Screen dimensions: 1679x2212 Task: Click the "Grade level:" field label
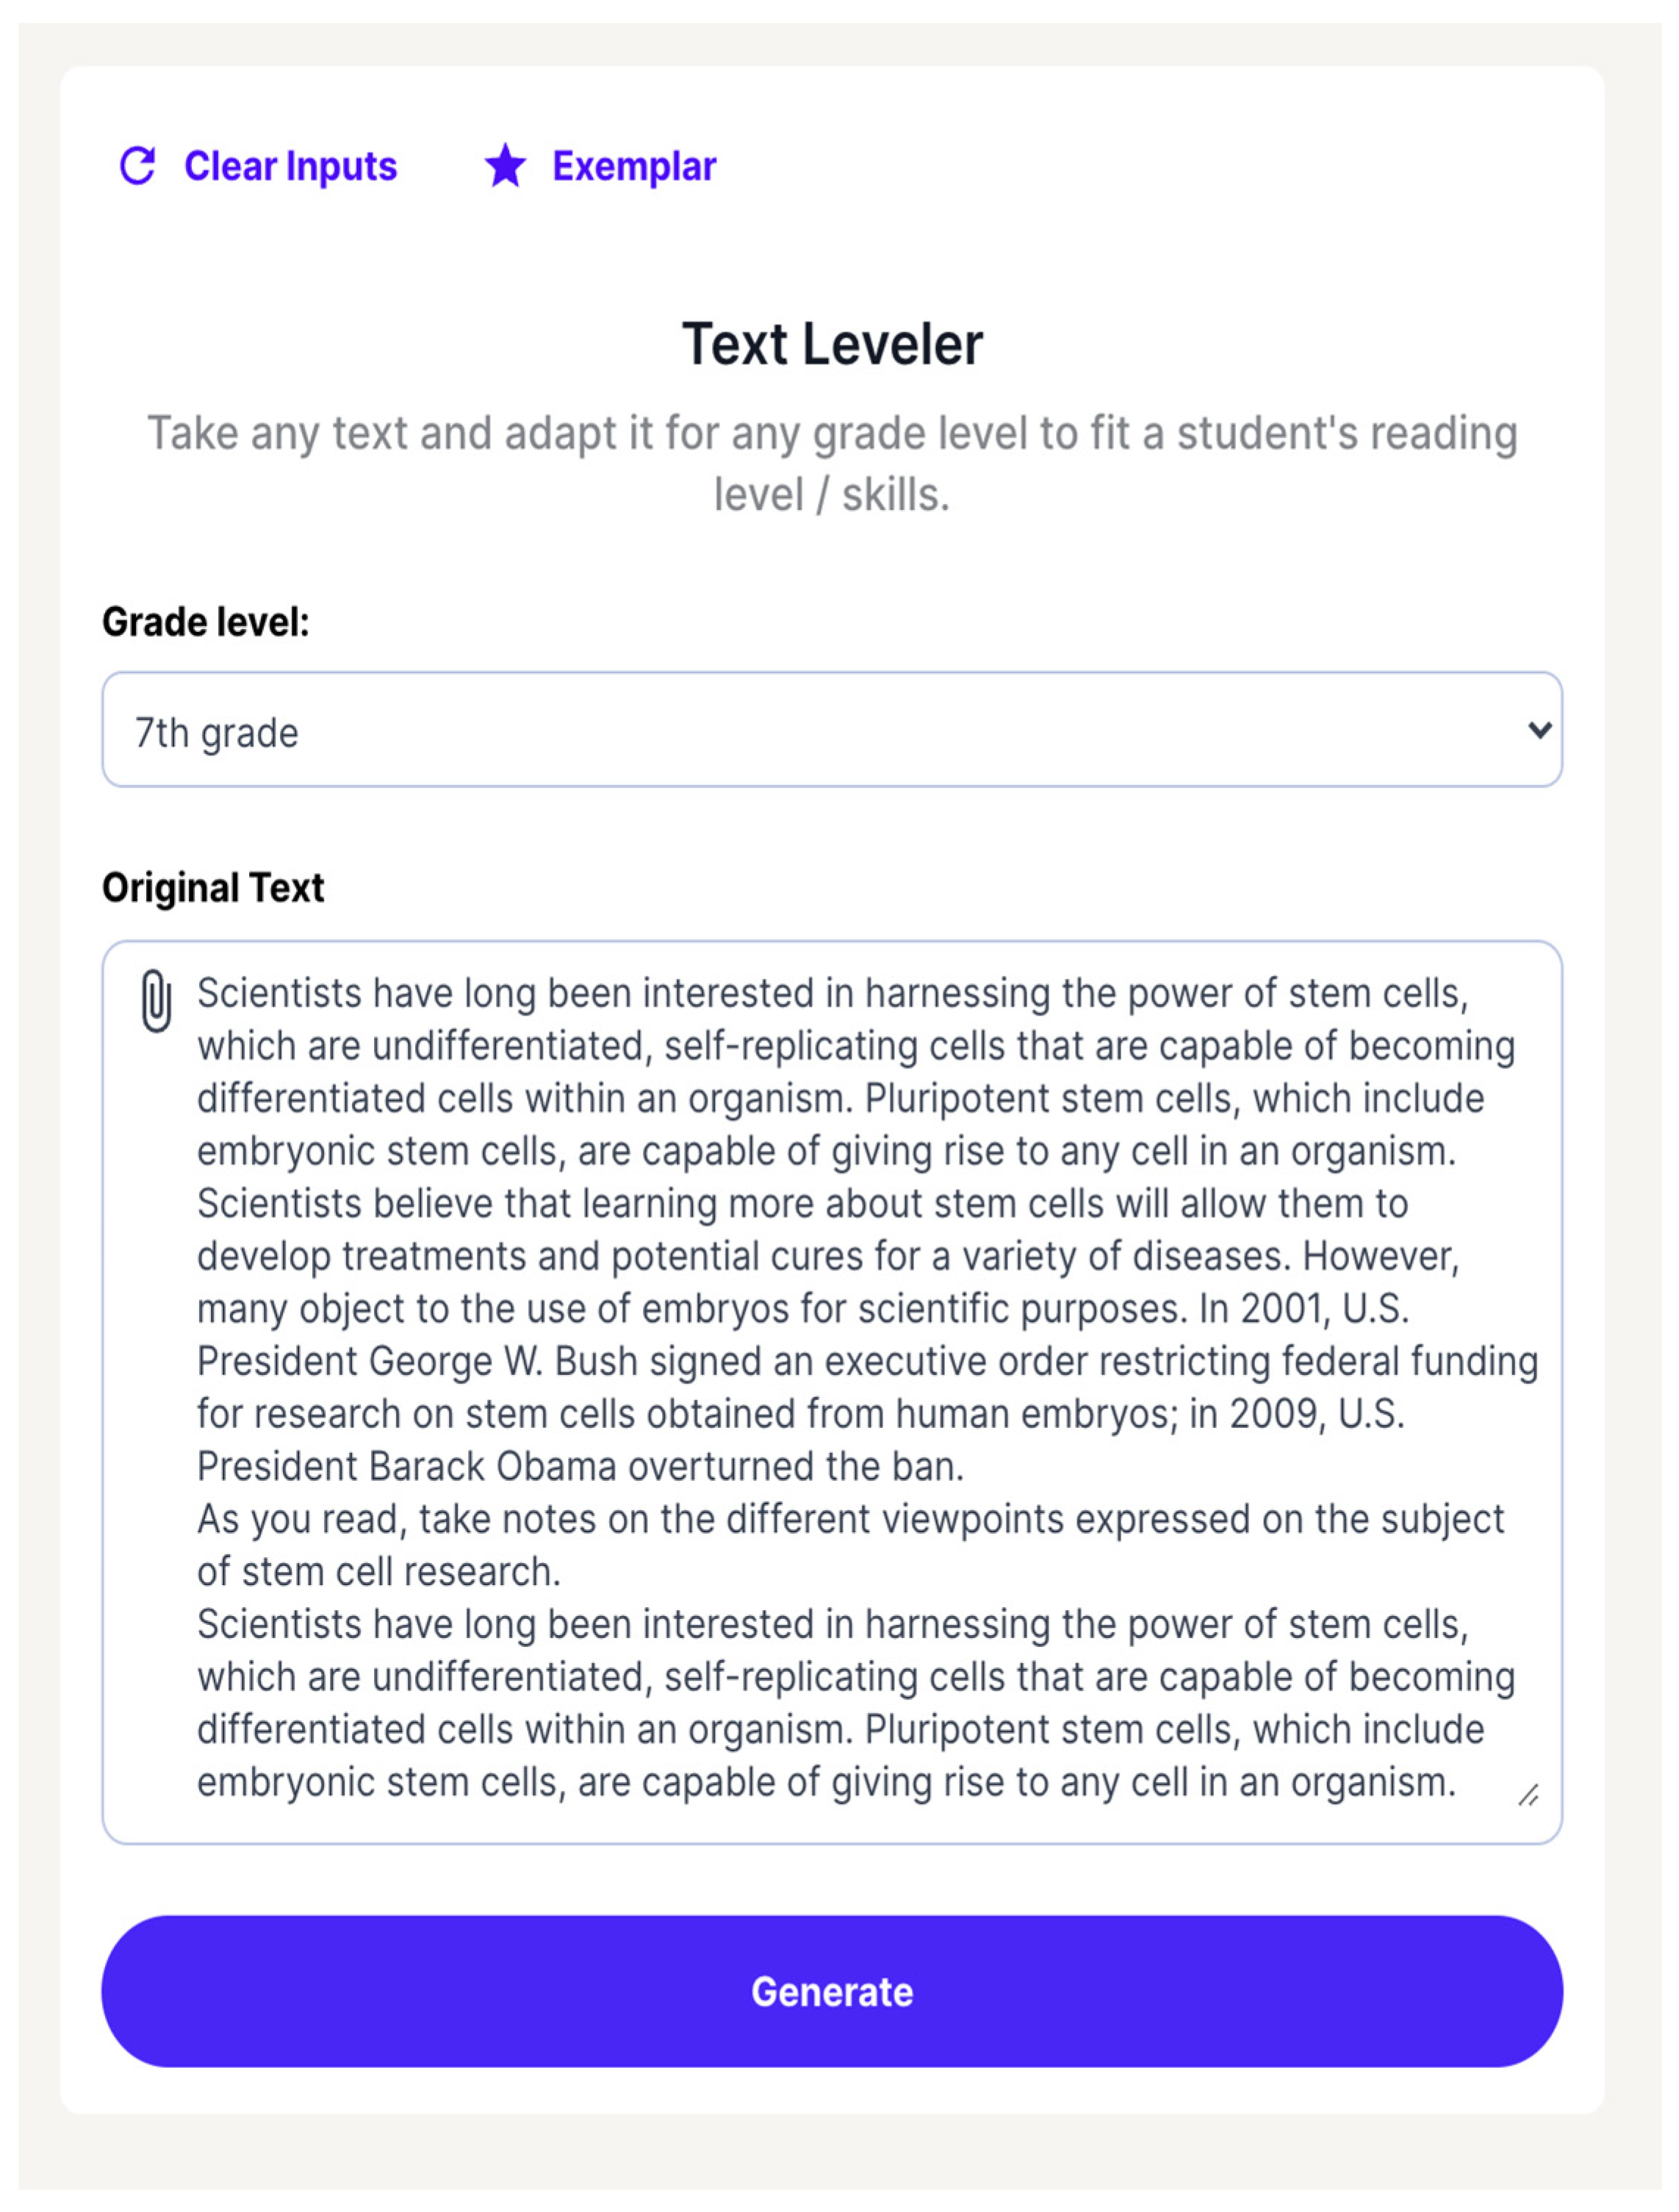[x=206, y=622]
